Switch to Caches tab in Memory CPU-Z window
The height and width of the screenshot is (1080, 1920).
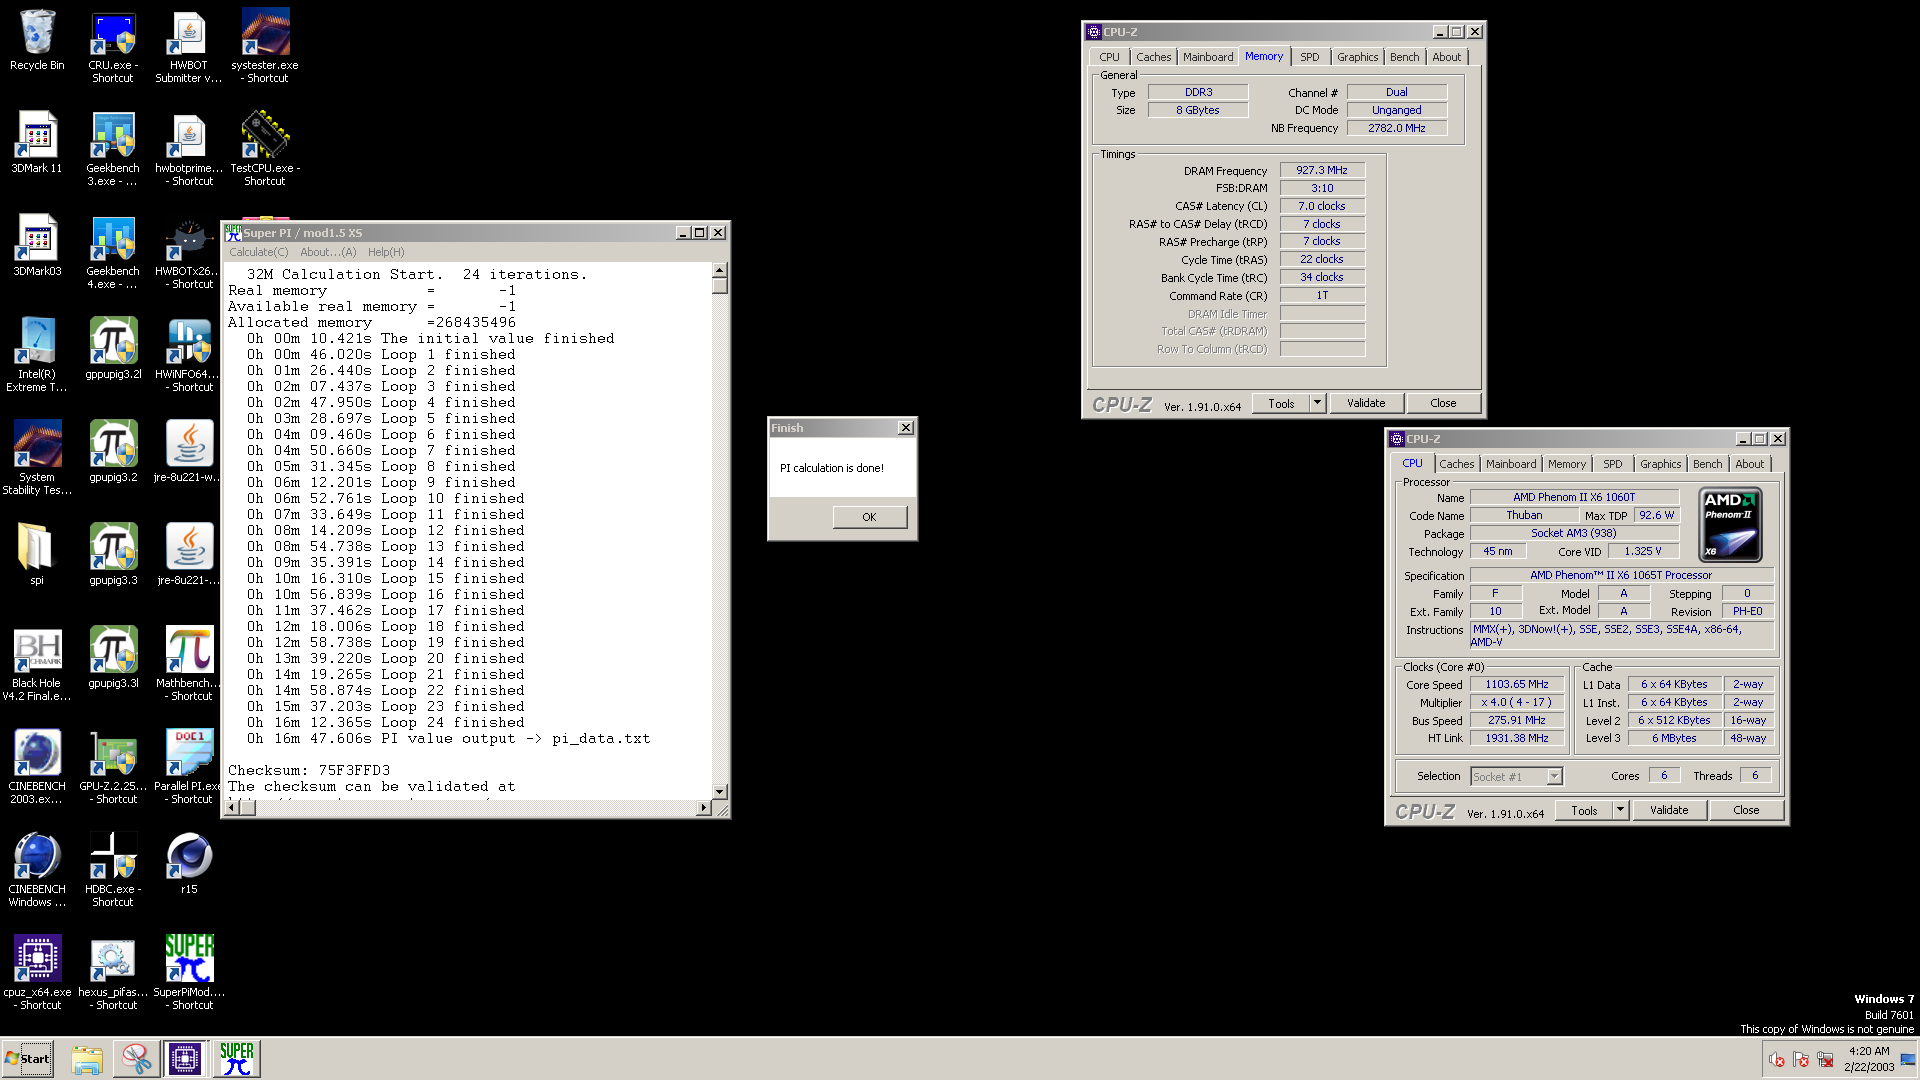[1153, 57]
